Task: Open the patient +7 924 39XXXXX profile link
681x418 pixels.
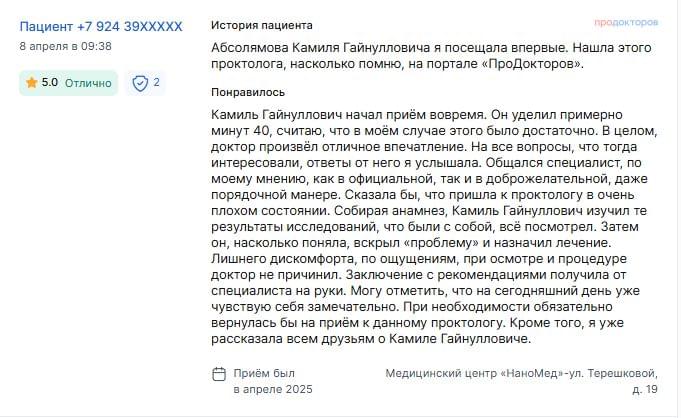Action: point(101,27)
